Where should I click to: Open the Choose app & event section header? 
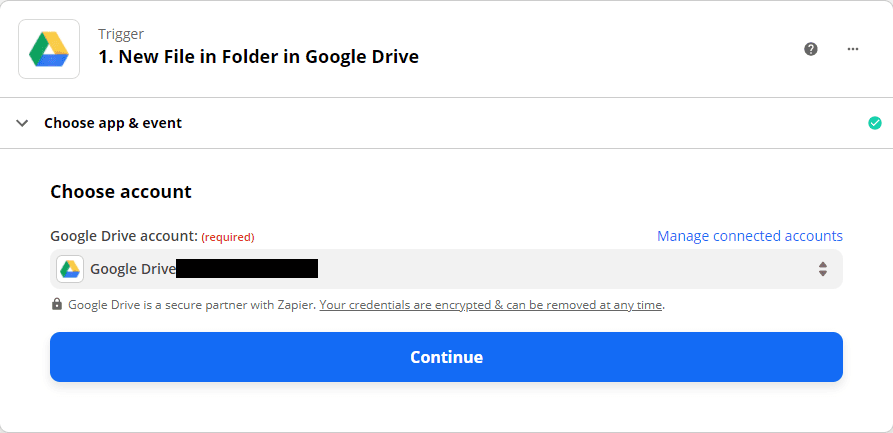(x=113, y=123)
